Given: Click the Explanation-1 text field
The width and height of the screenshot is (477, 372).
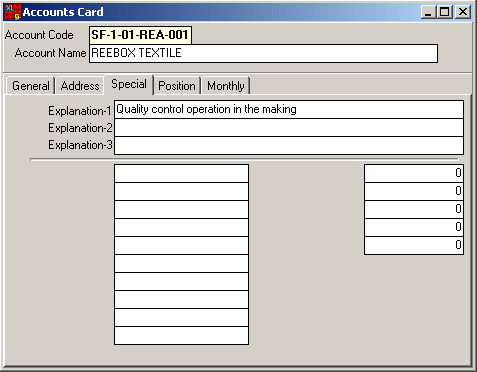Looking at the screenshot, I should (x=289, y=109).
